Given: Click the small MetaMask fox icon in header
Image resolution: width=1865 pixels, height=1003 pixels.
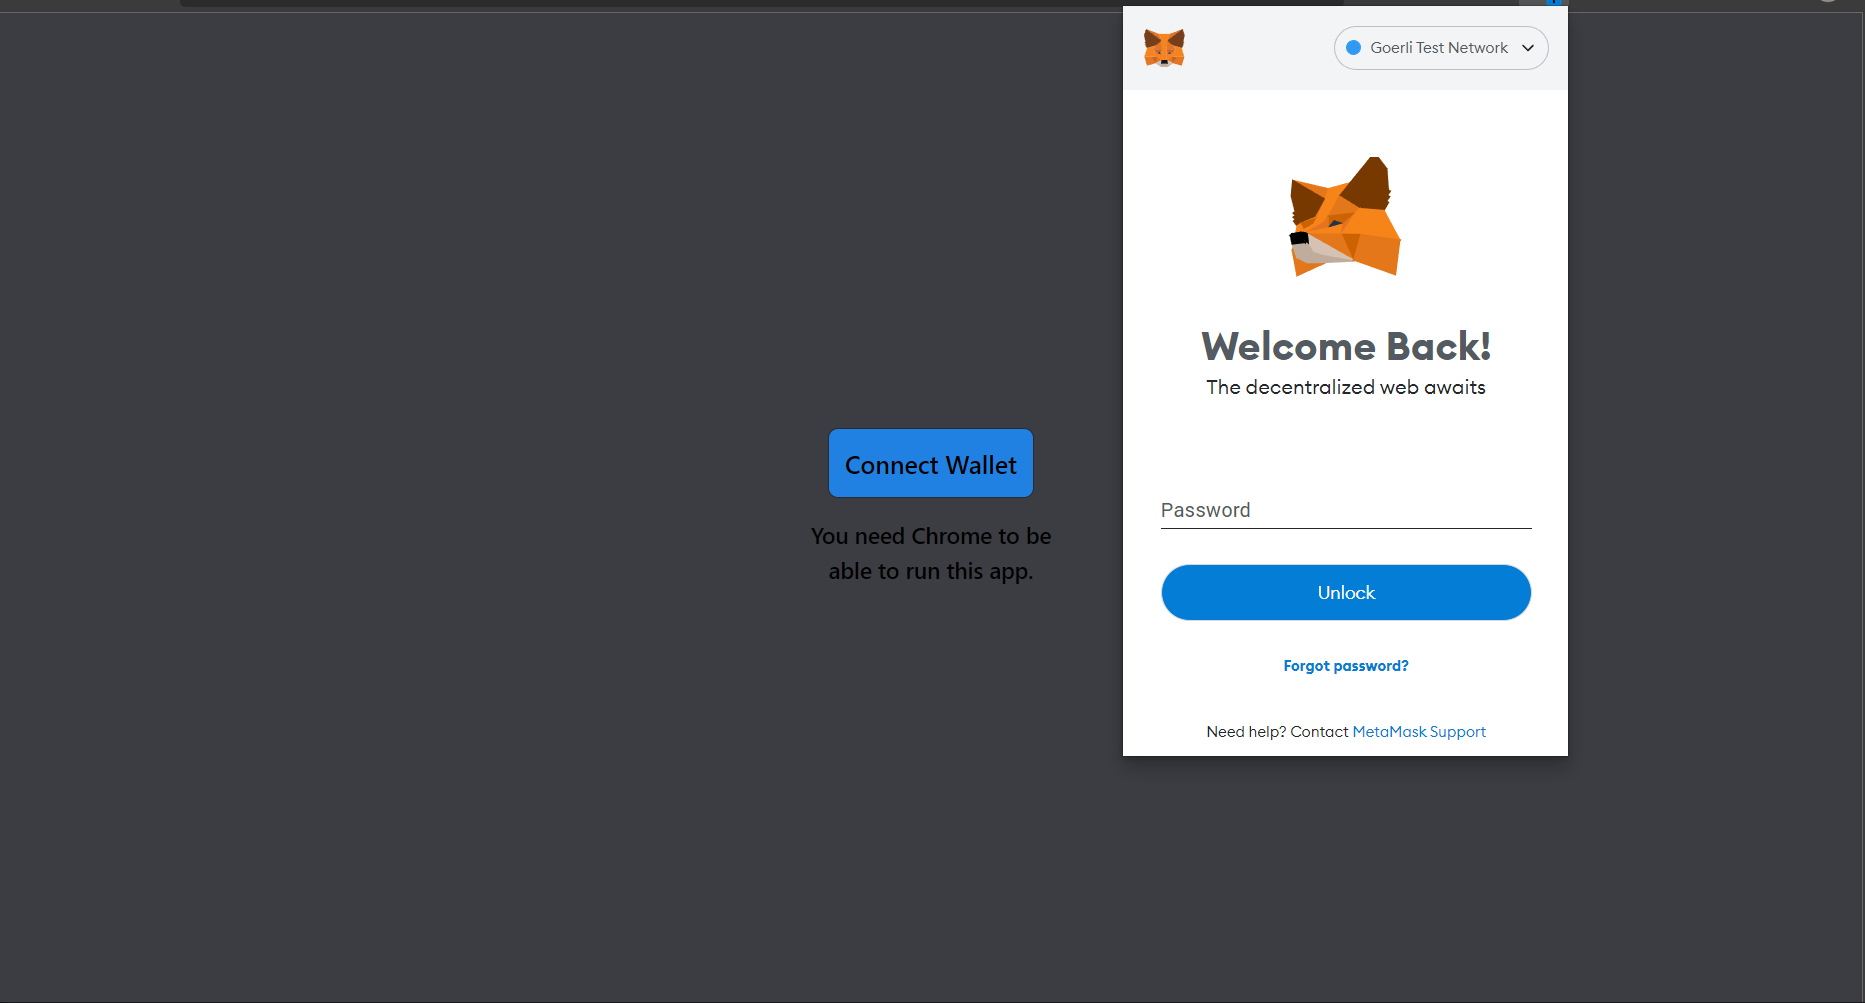Looking at the screenshot, I should point(1164,48).
